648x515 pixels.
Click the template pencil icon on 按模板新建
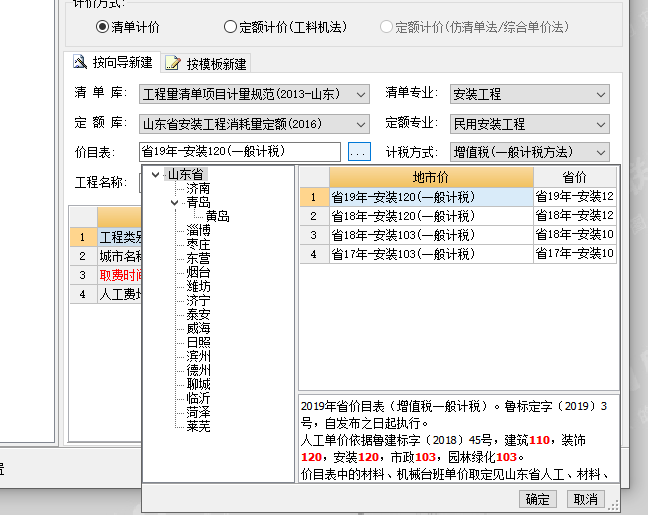[x=173, y=63]
